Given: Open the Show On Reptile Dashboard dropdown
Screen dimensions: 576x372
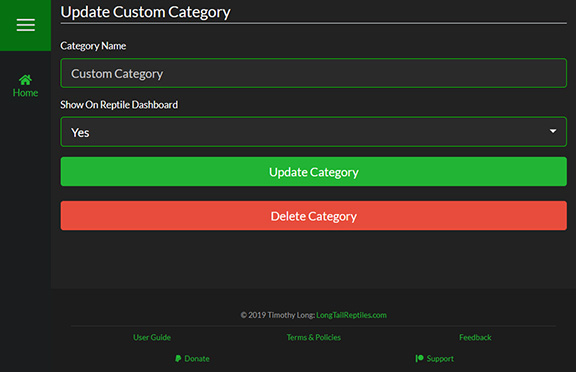Looking at the screenshot, I should point(313,132).
